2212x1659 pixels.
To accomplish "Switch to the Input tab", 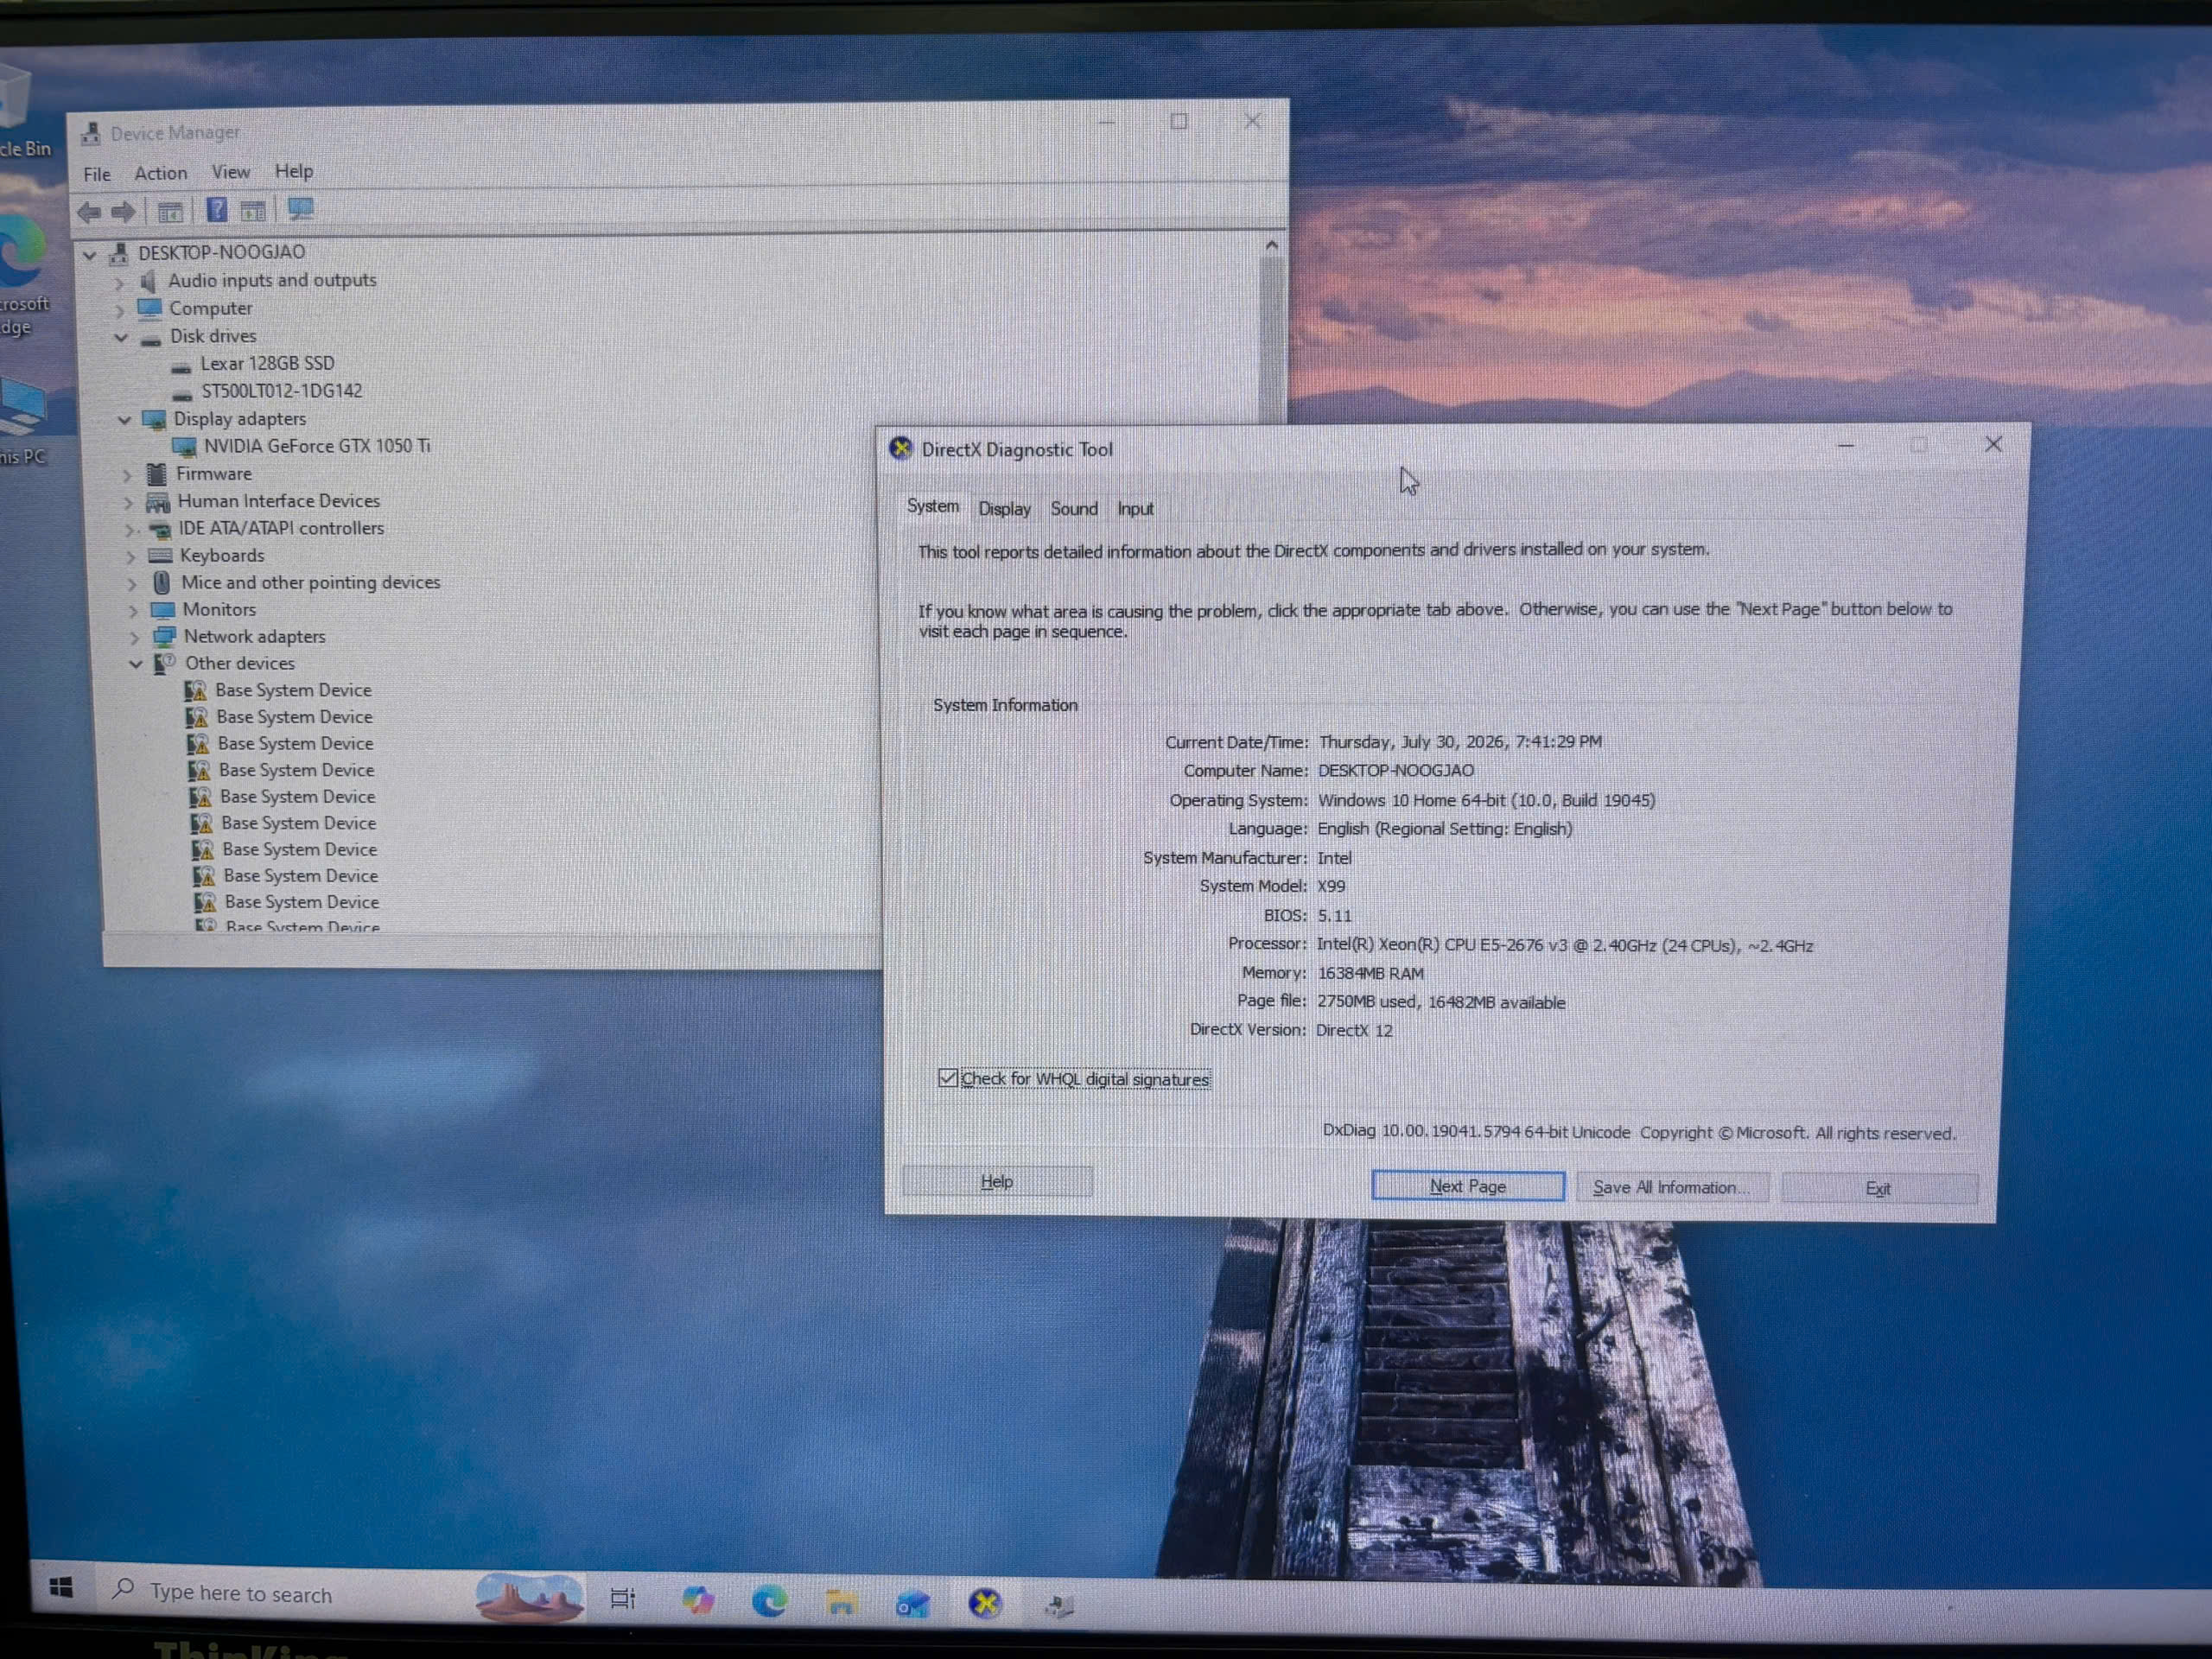I will pyautogui.click(x=1135, y=508).
